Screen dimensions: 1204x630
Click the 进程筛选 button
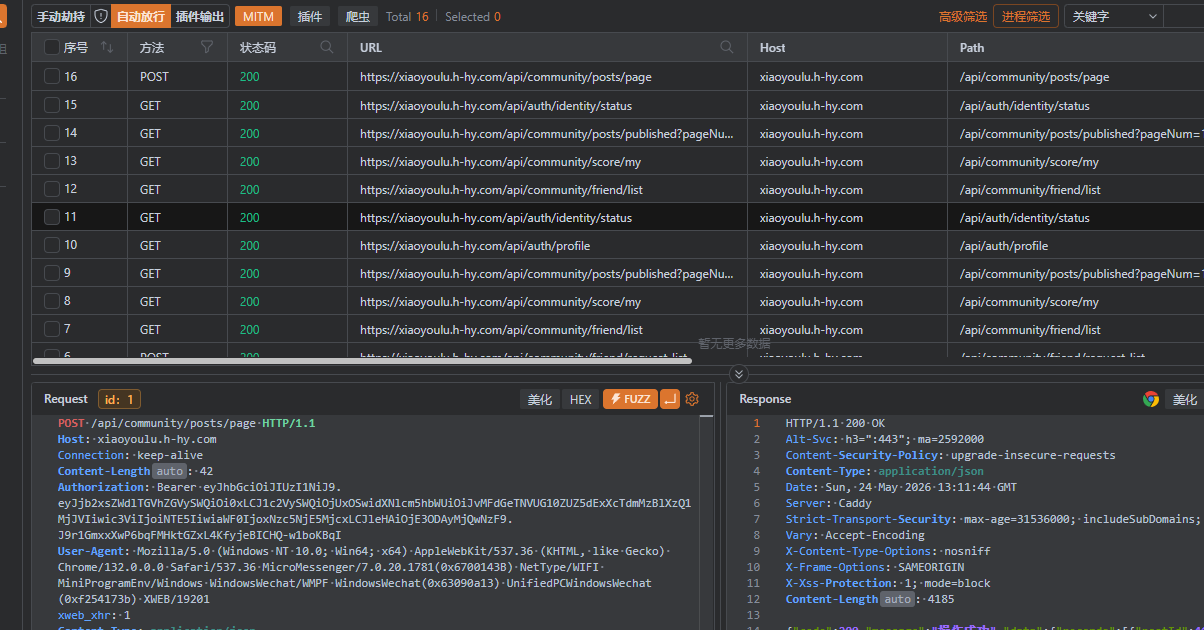(1026, 17)
